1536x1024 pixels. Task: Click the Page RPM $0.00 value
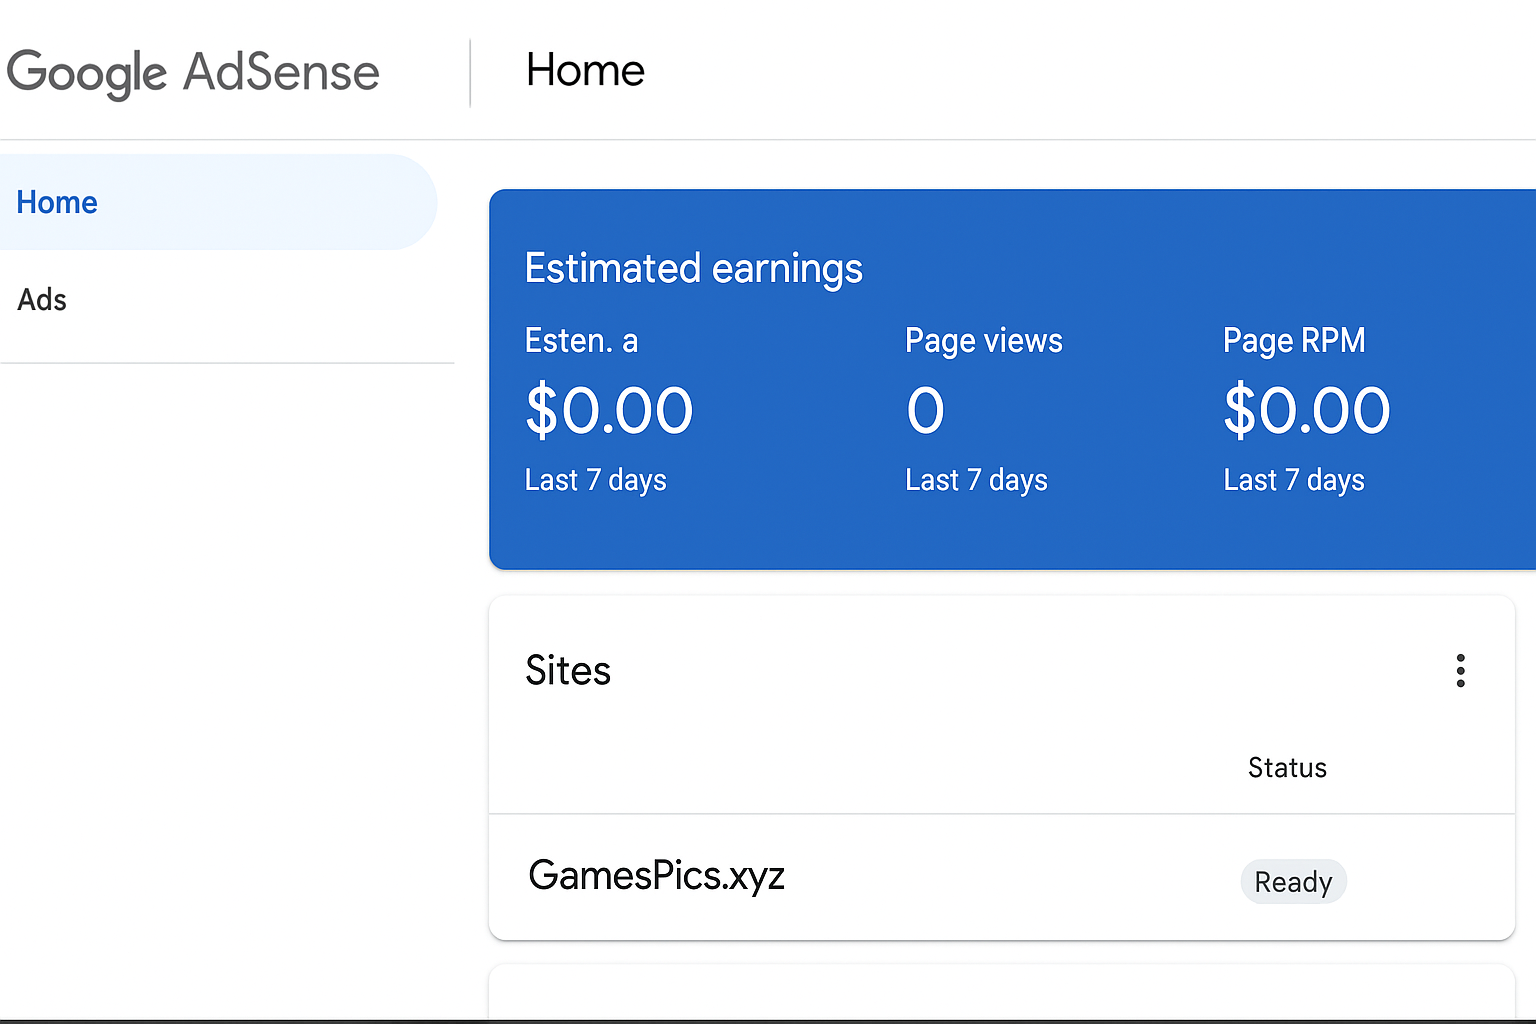pos(1307,411)
